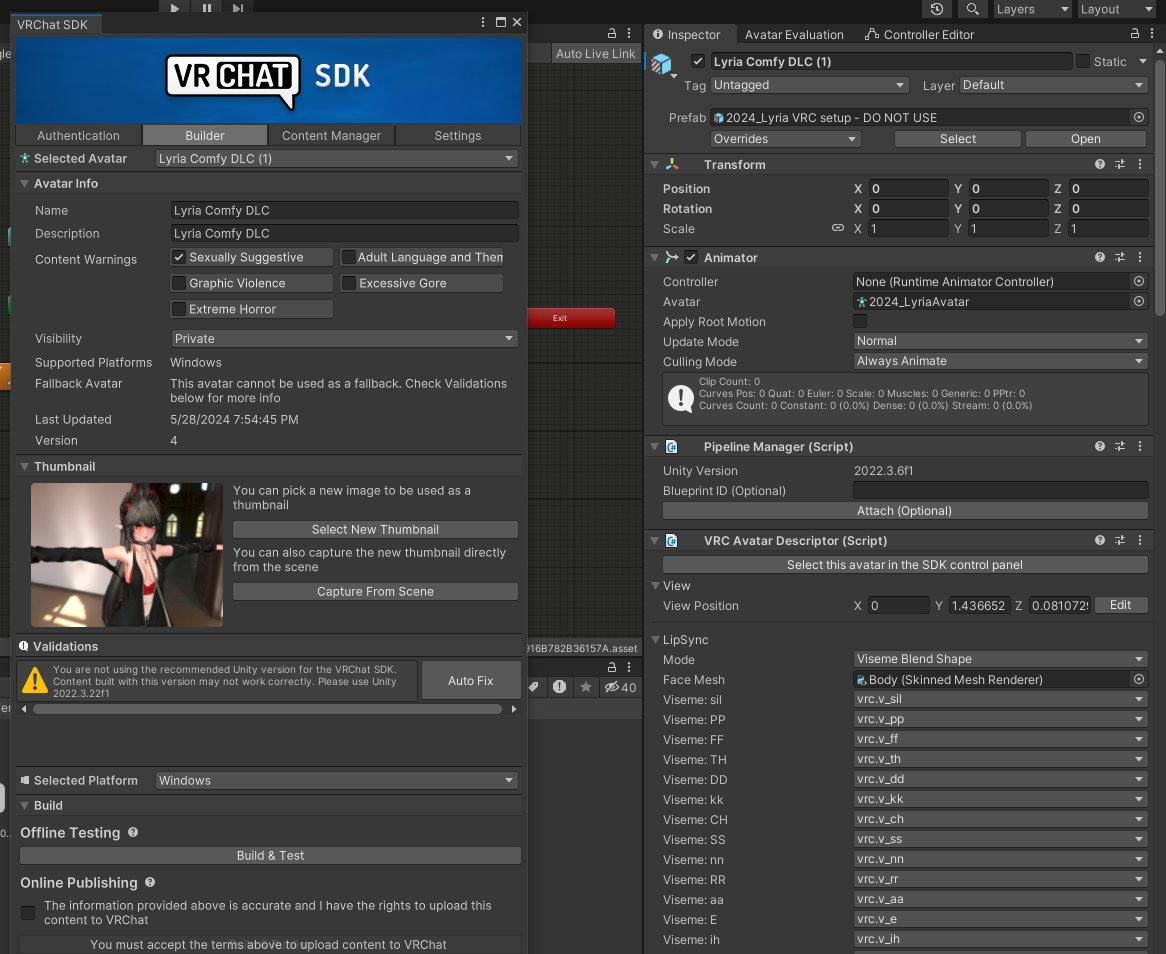Click Auto Fix for Unity version warning
1166x954 pixels.
point(471,680)
